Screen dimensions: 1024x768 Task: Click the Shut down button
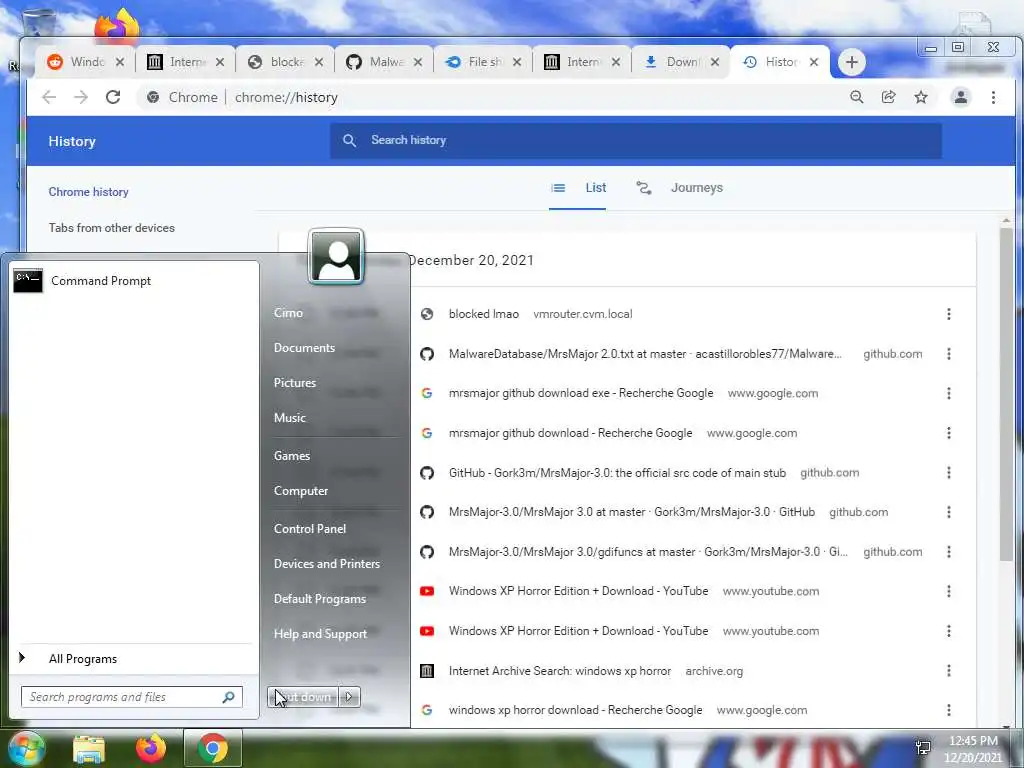click(x=304, y=697)
